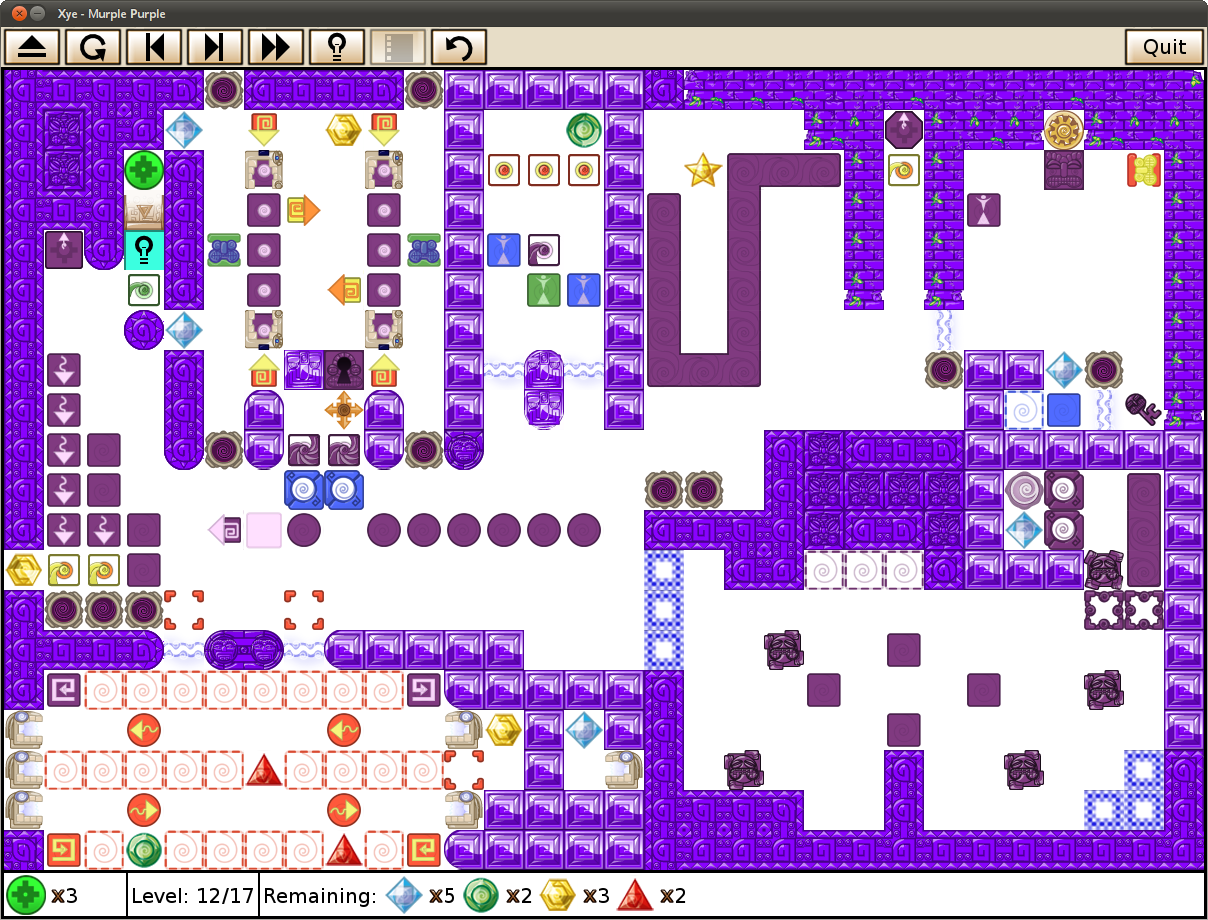Click the red-yellow striped block at top right
This screenshot has height=920, width=1208.
click(1143, 170)
